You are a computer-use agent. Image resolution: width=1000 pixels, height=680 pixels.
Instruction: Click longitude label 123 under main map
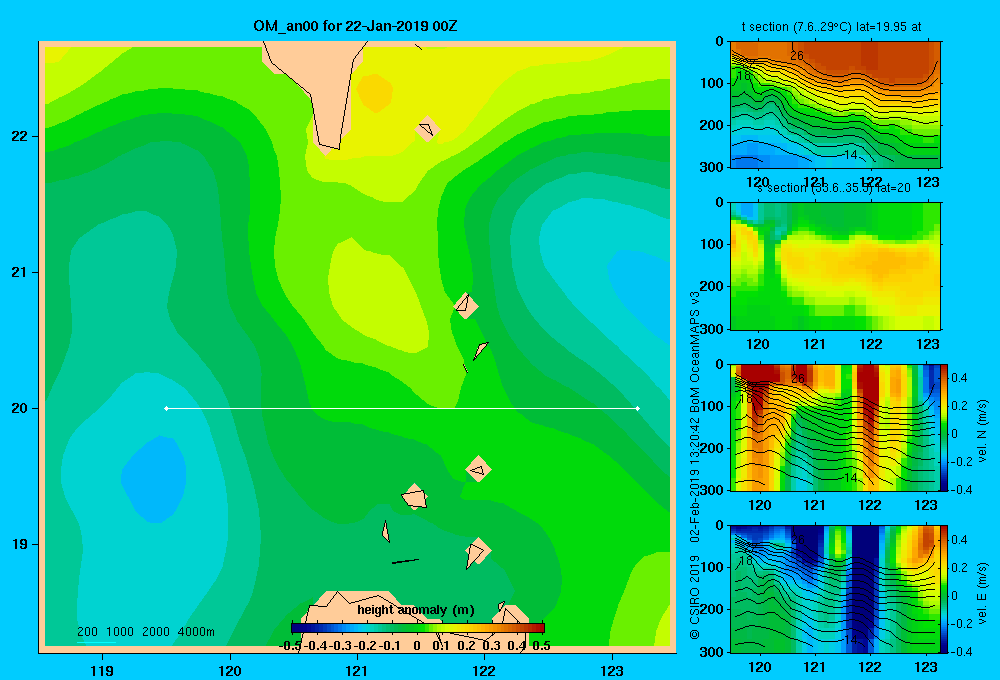612,670
